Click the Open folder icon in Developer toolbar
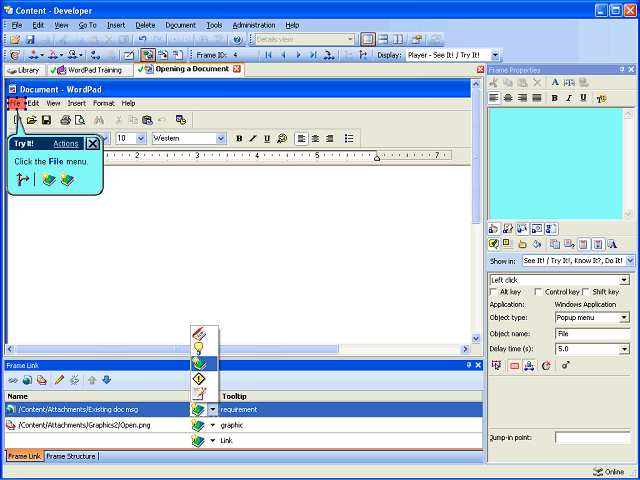Viewport: 640px width, 480px height. pyautogui.click(x=15, y=40)
